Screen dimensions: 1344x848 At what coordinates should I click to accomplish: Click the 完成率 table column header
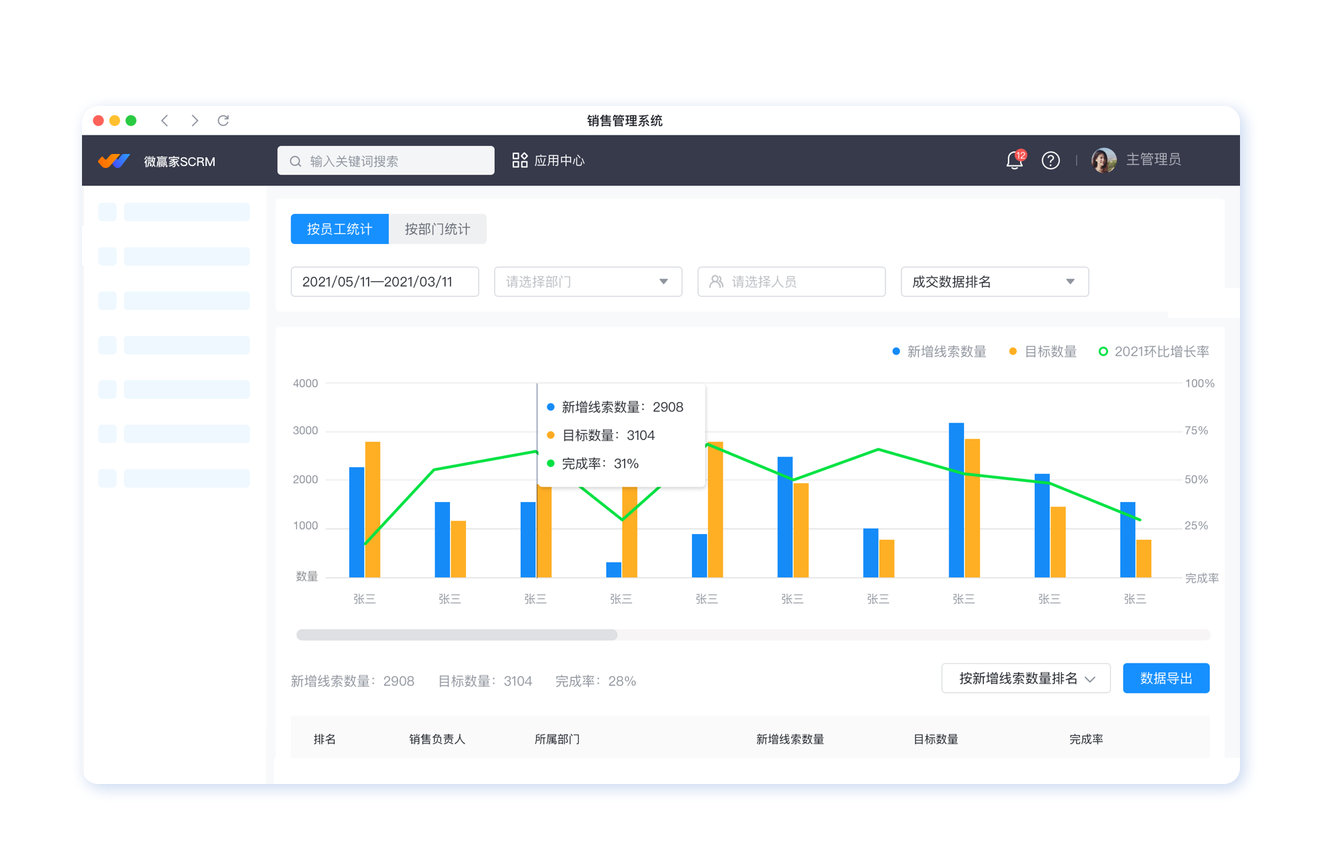pyautogui.click(x=1086, y=740)
